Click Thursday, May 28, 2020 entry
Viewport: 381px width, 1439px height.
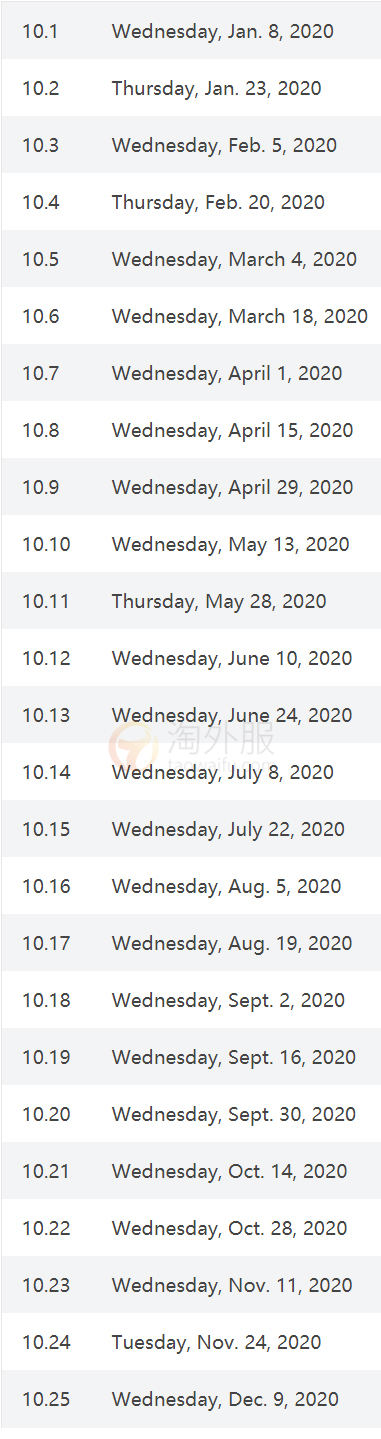[219, 601]
